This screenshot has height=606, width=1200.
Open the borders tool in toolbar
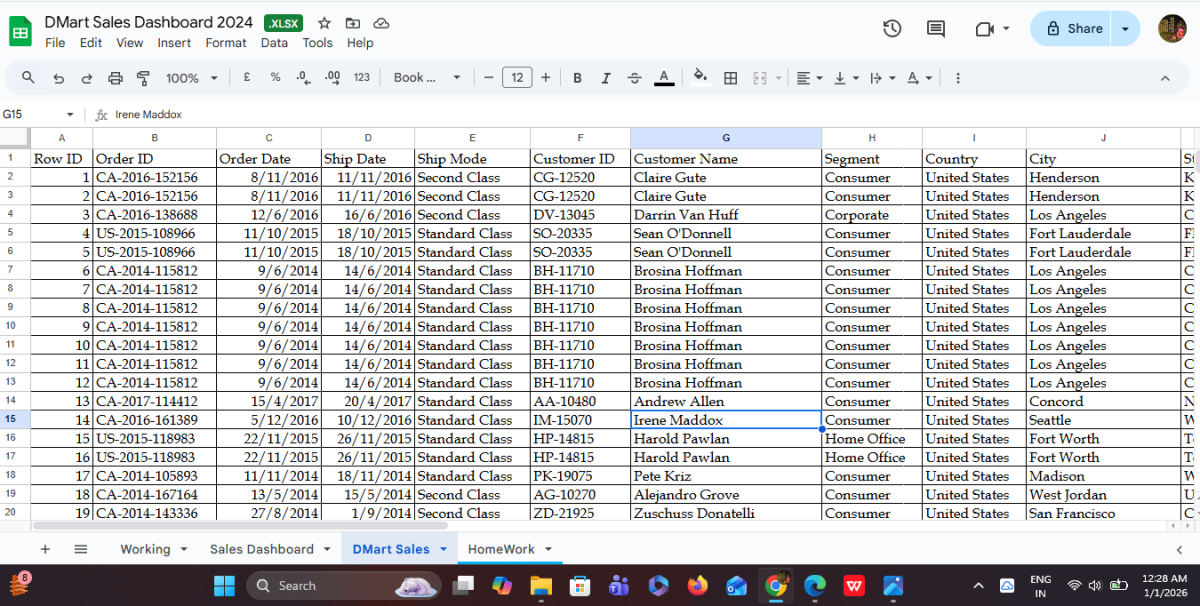pos(731,78)
